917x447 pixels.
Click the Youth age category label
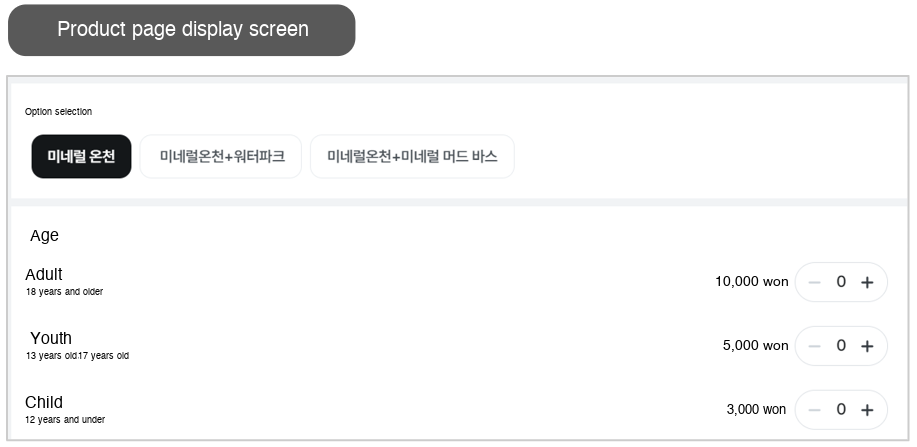pos(51,338)
